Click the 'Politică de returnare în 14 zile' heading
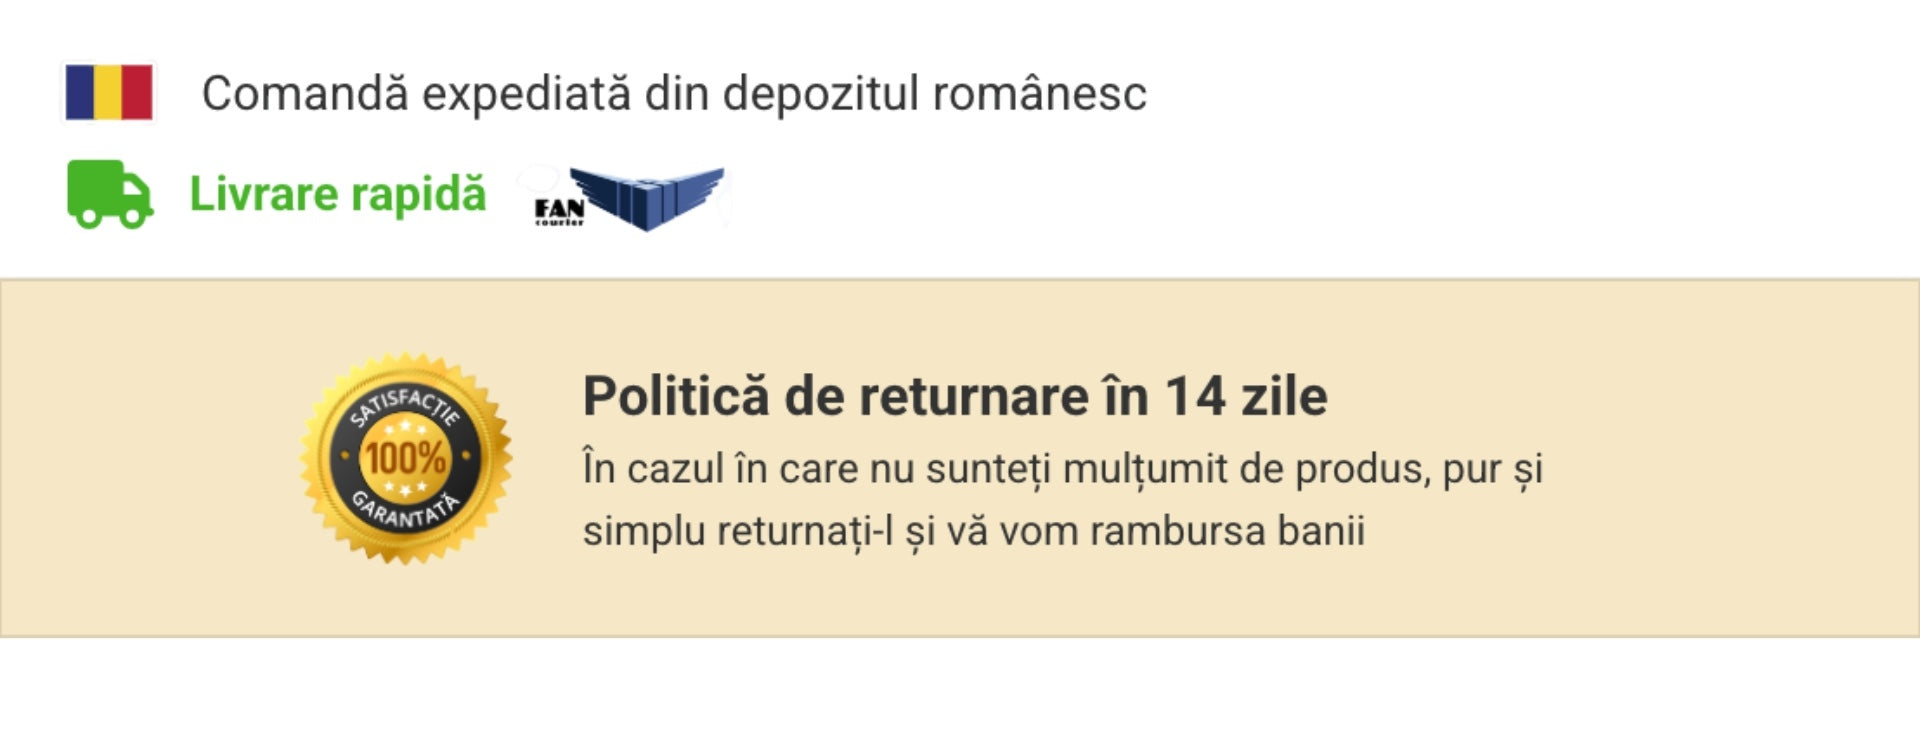The width and height of the screenshot is (1920, 729). [955, 396]
